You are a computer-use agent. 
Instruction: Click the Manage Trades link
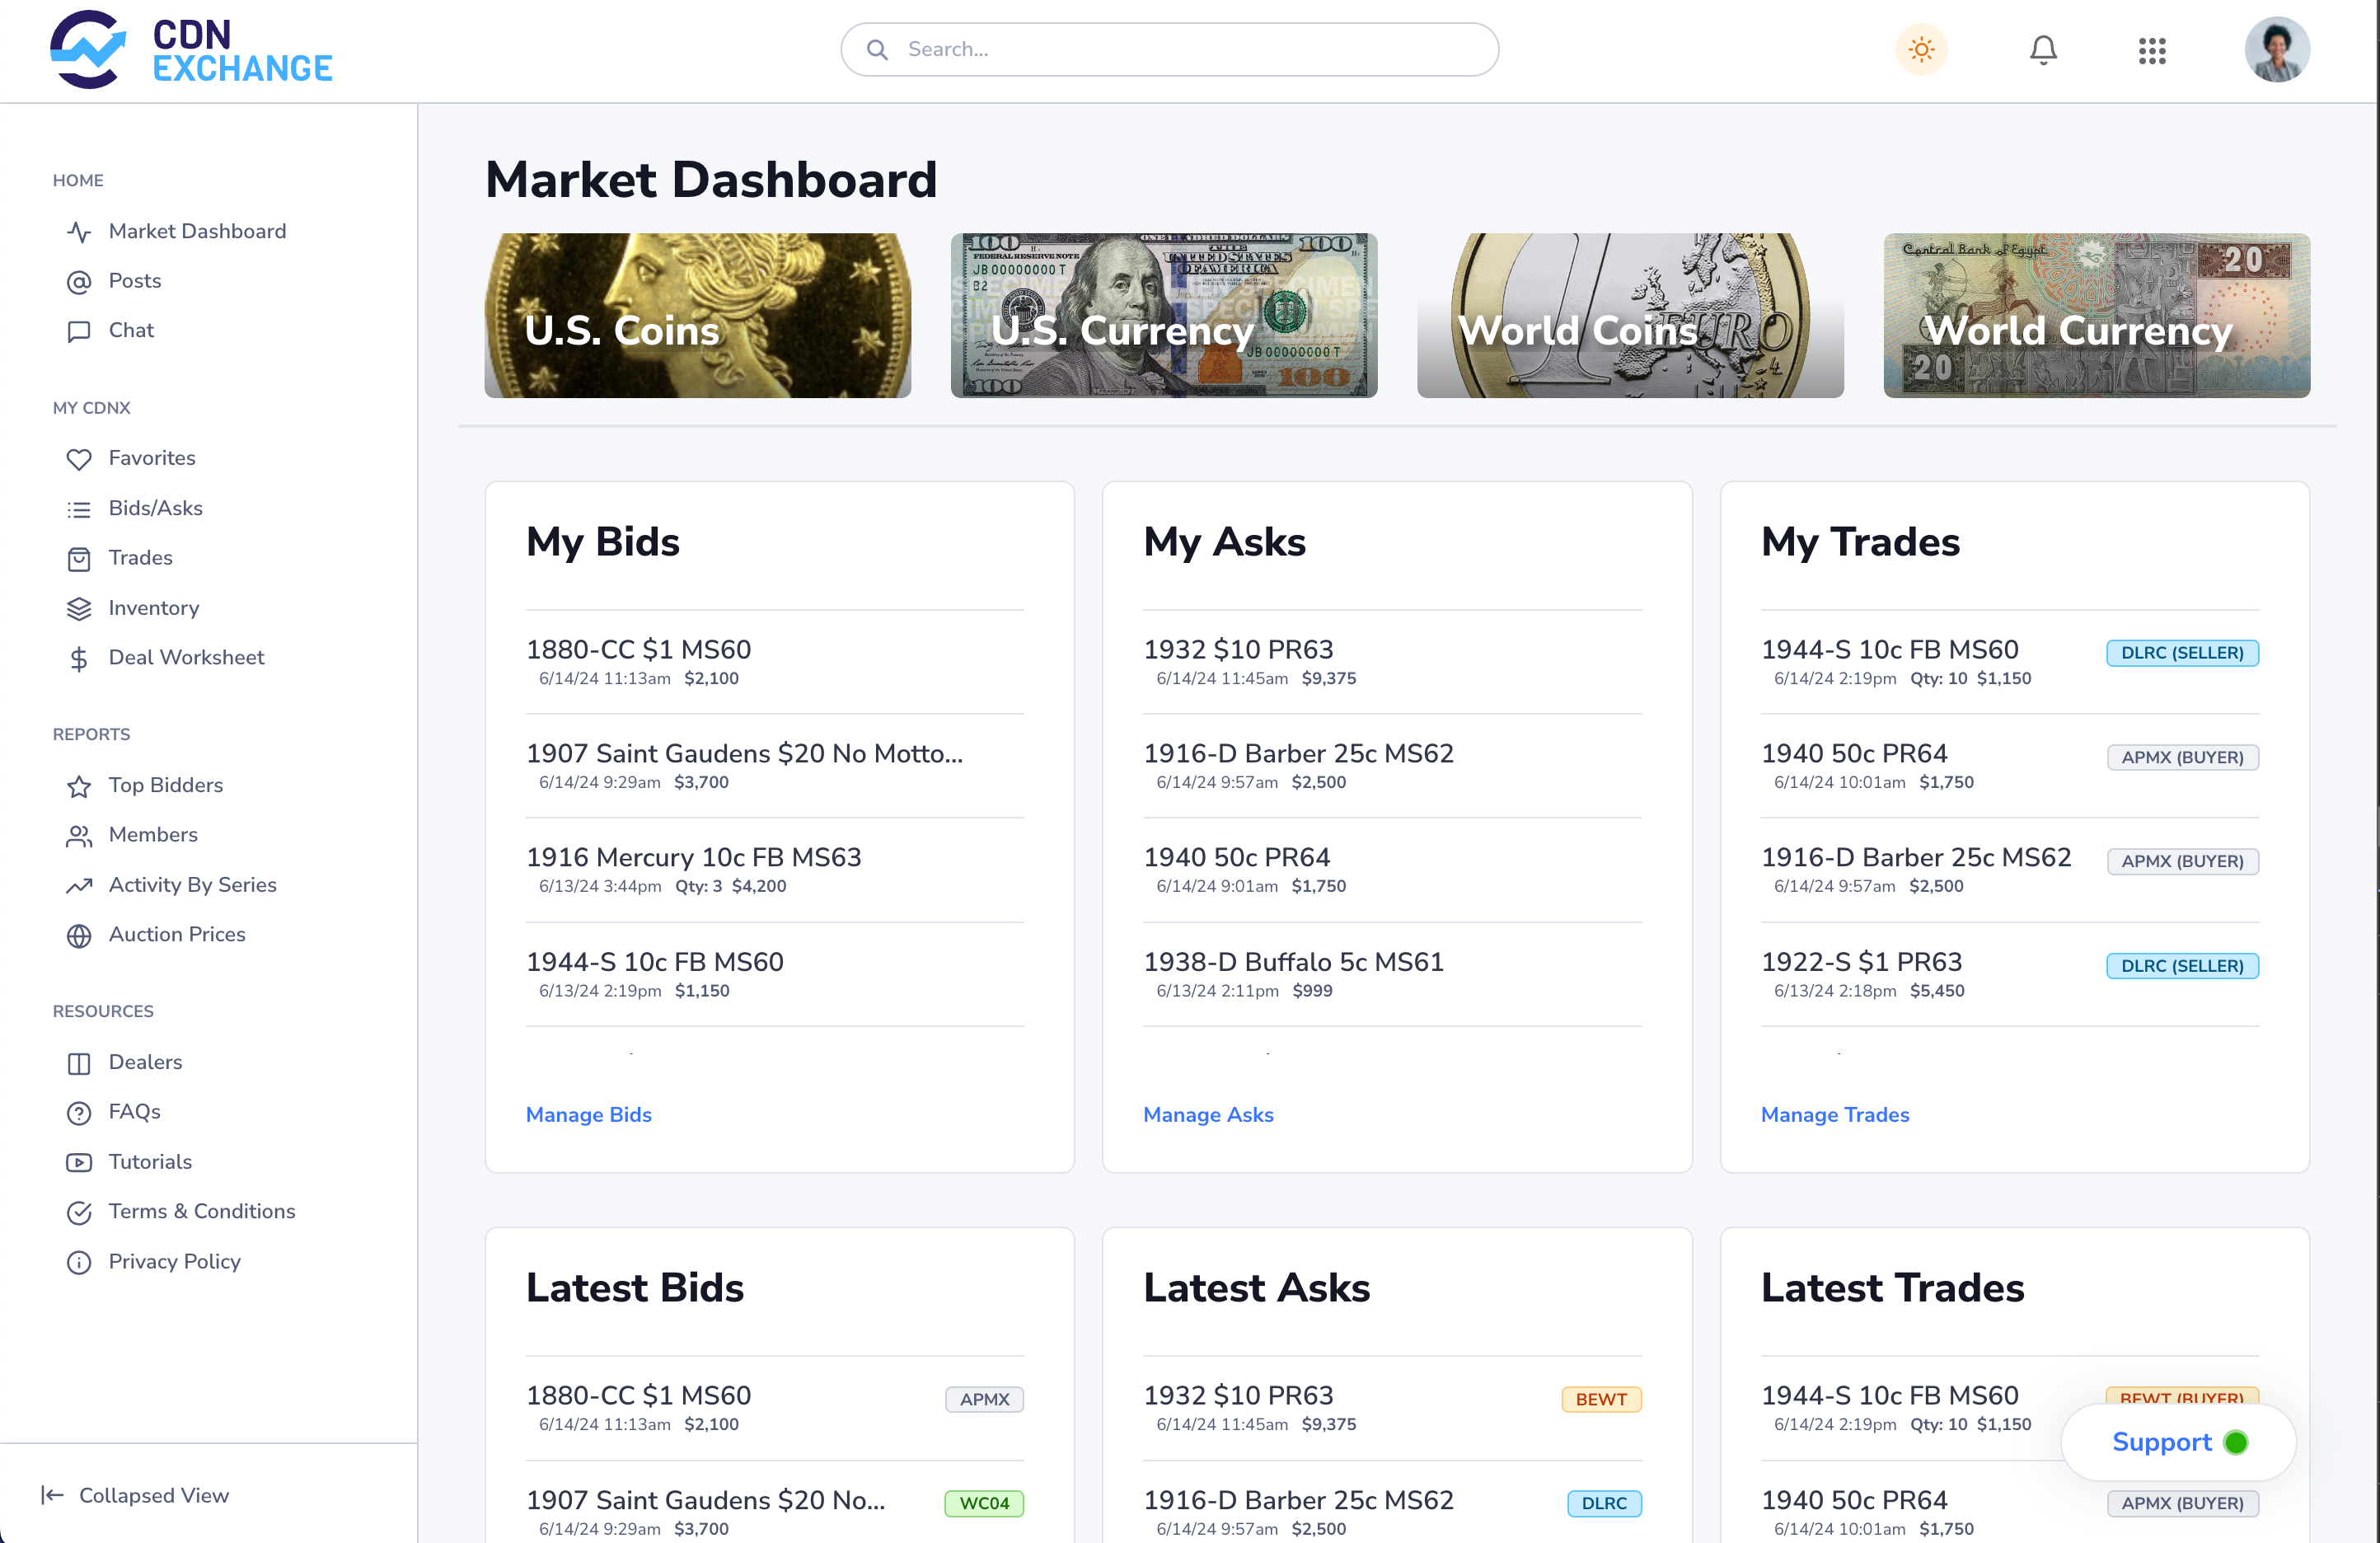[1834, 1114]
